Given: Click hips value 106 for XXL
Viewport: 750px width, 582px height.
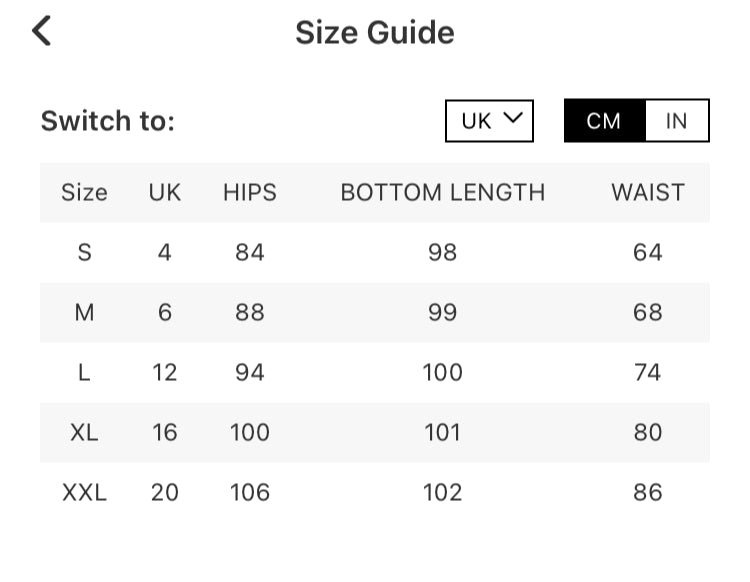Looking at the screenshot, I should (x=250, y=492).
